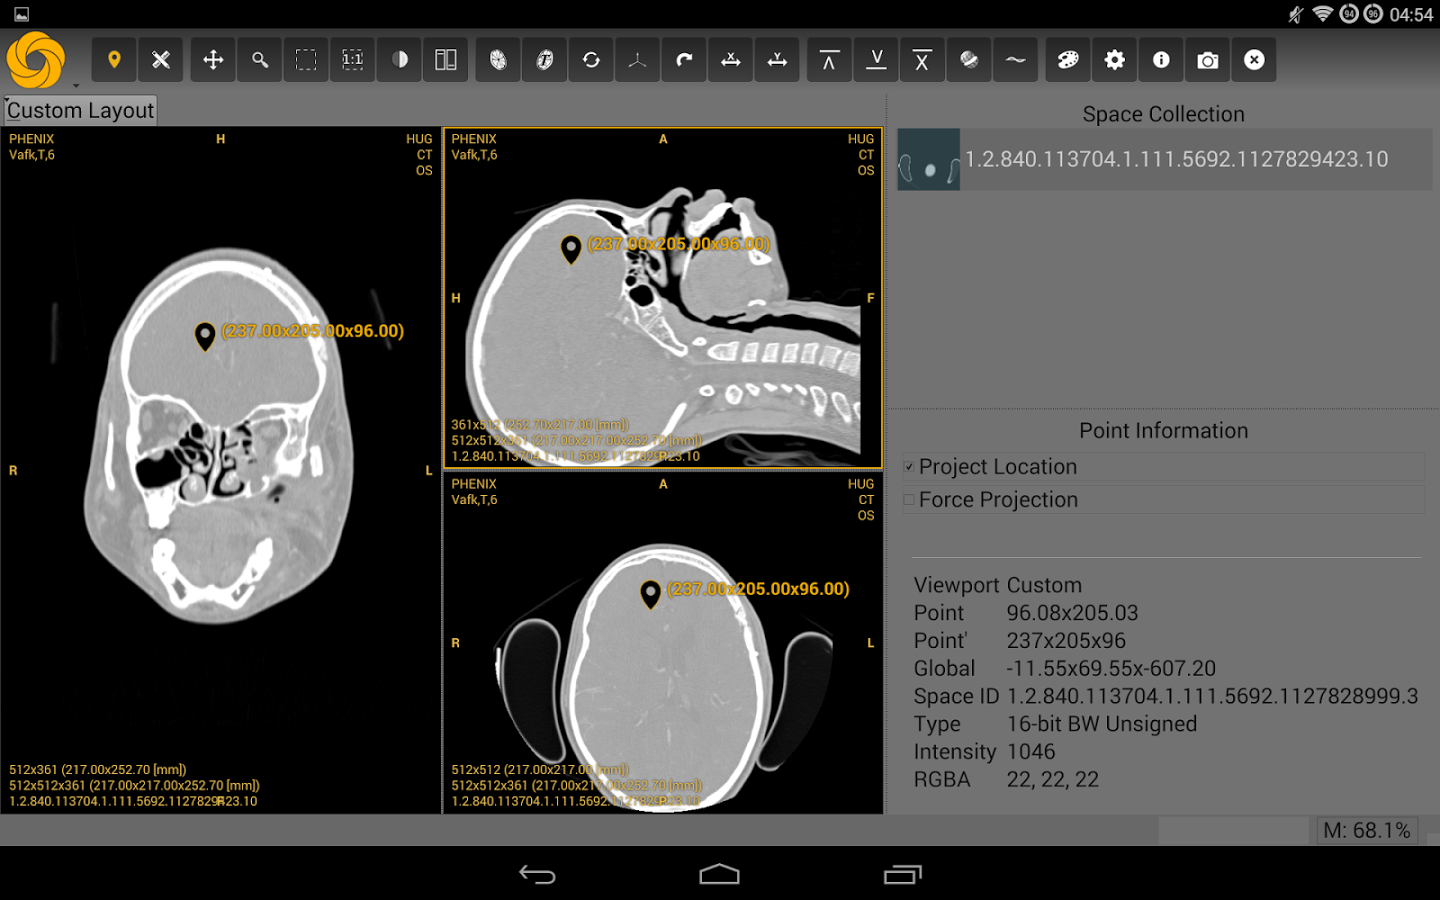Select the ruler and pencil measure tool
Screen dimensions: 1440x900
point(161,60)
